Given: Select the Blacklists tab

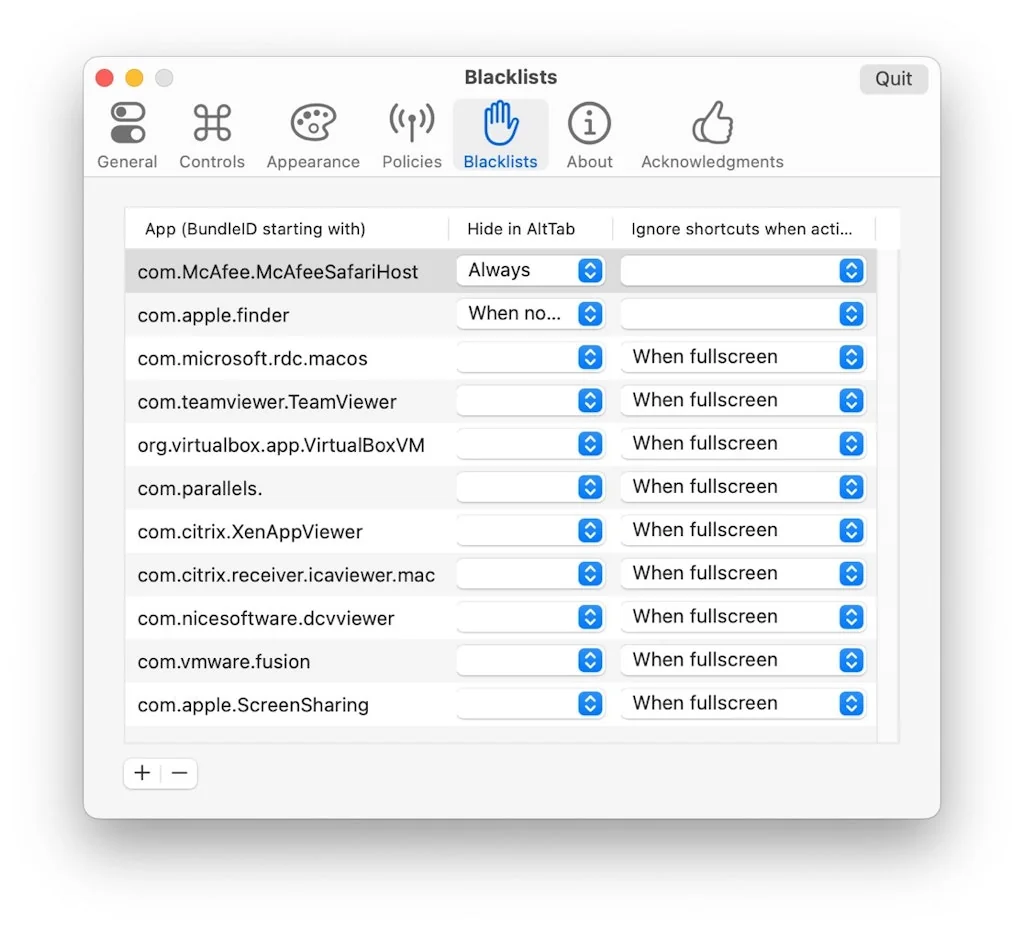Looking at the screenshot, I should tap(500, 133).
